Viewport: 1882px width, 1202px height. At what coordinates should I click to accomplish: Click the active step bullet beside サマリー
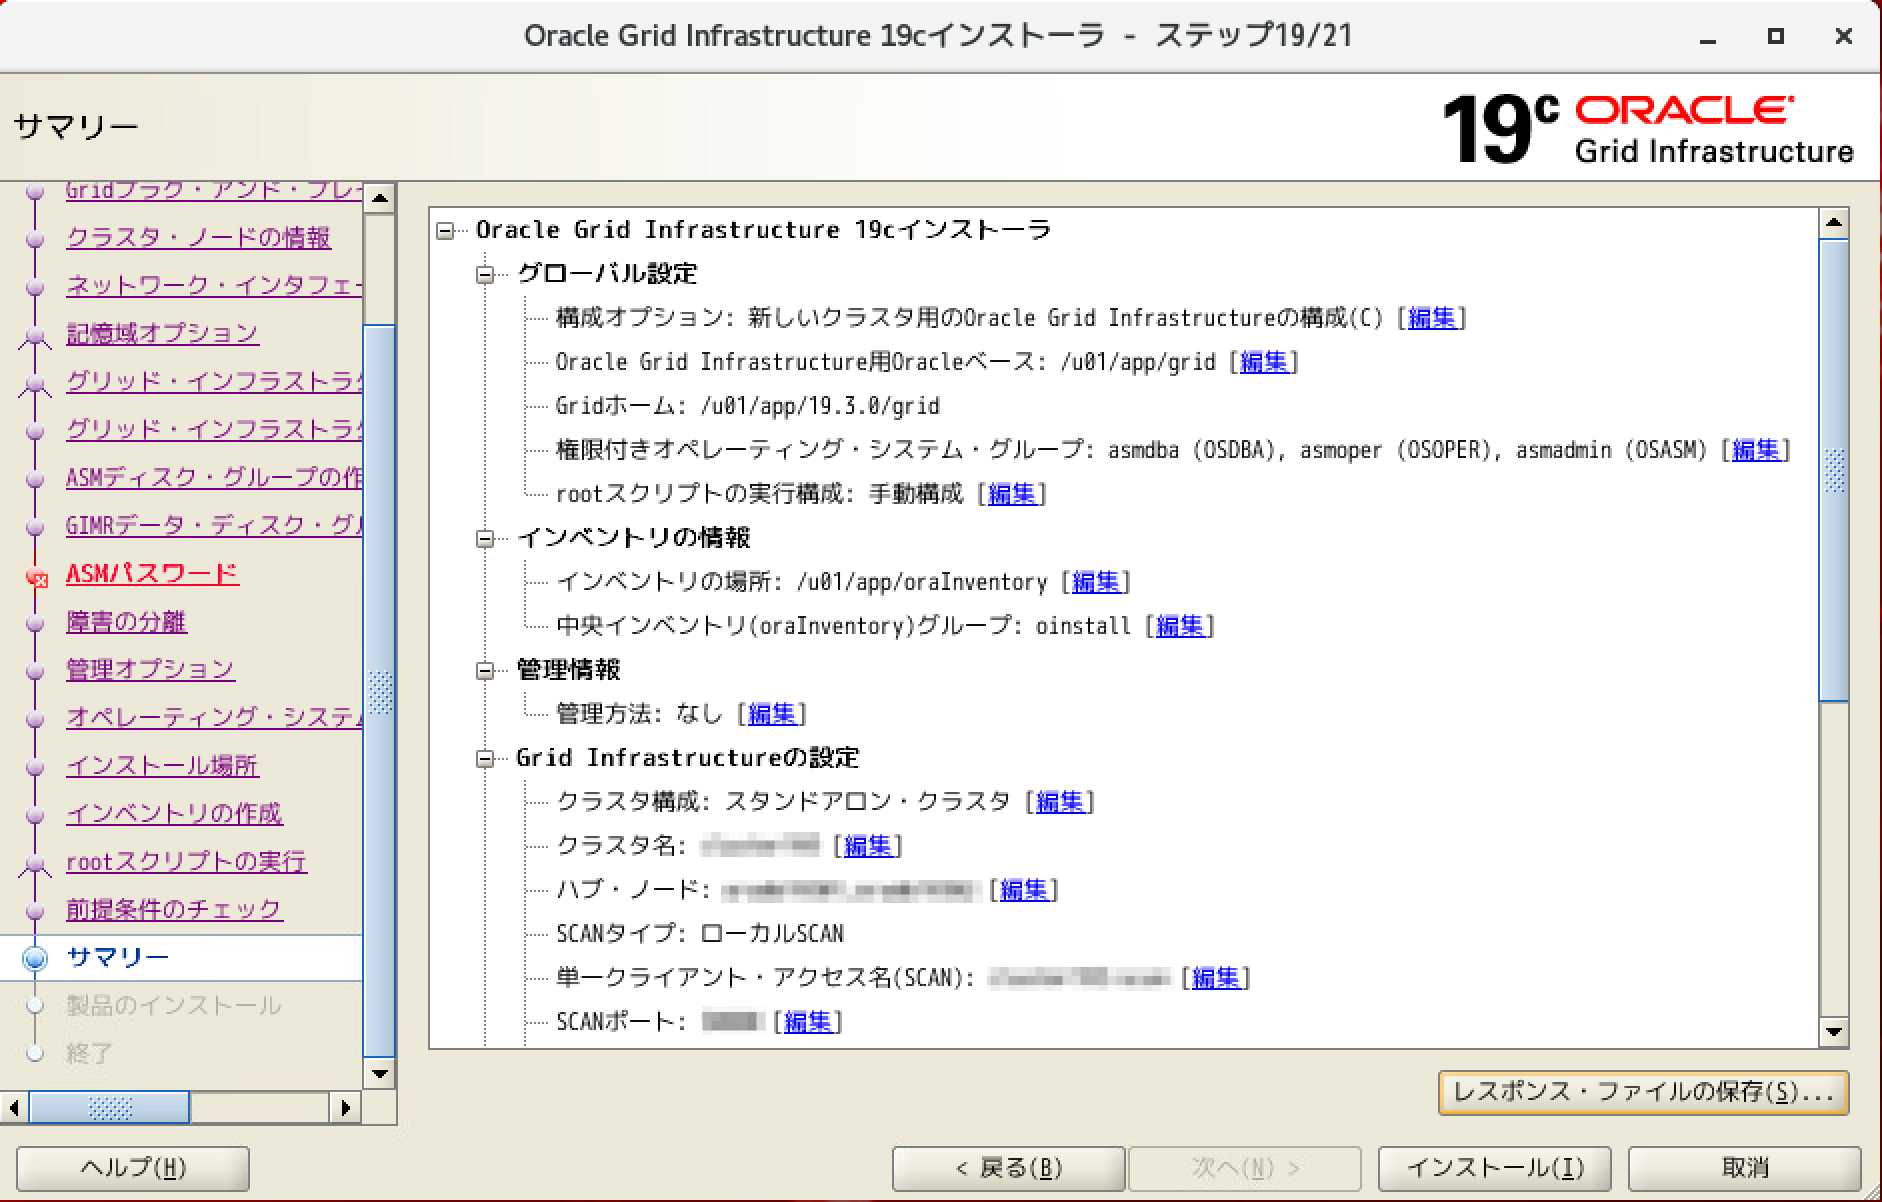click(x=36, y=959)
